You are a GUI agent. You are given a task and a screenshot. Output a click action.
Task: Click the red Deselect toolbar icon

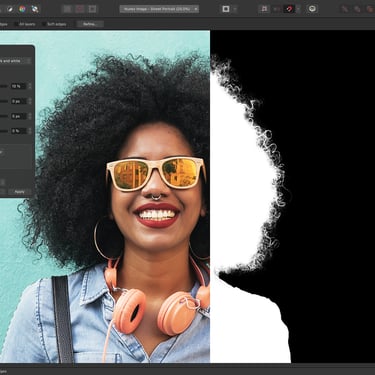(x=80, y=9)
